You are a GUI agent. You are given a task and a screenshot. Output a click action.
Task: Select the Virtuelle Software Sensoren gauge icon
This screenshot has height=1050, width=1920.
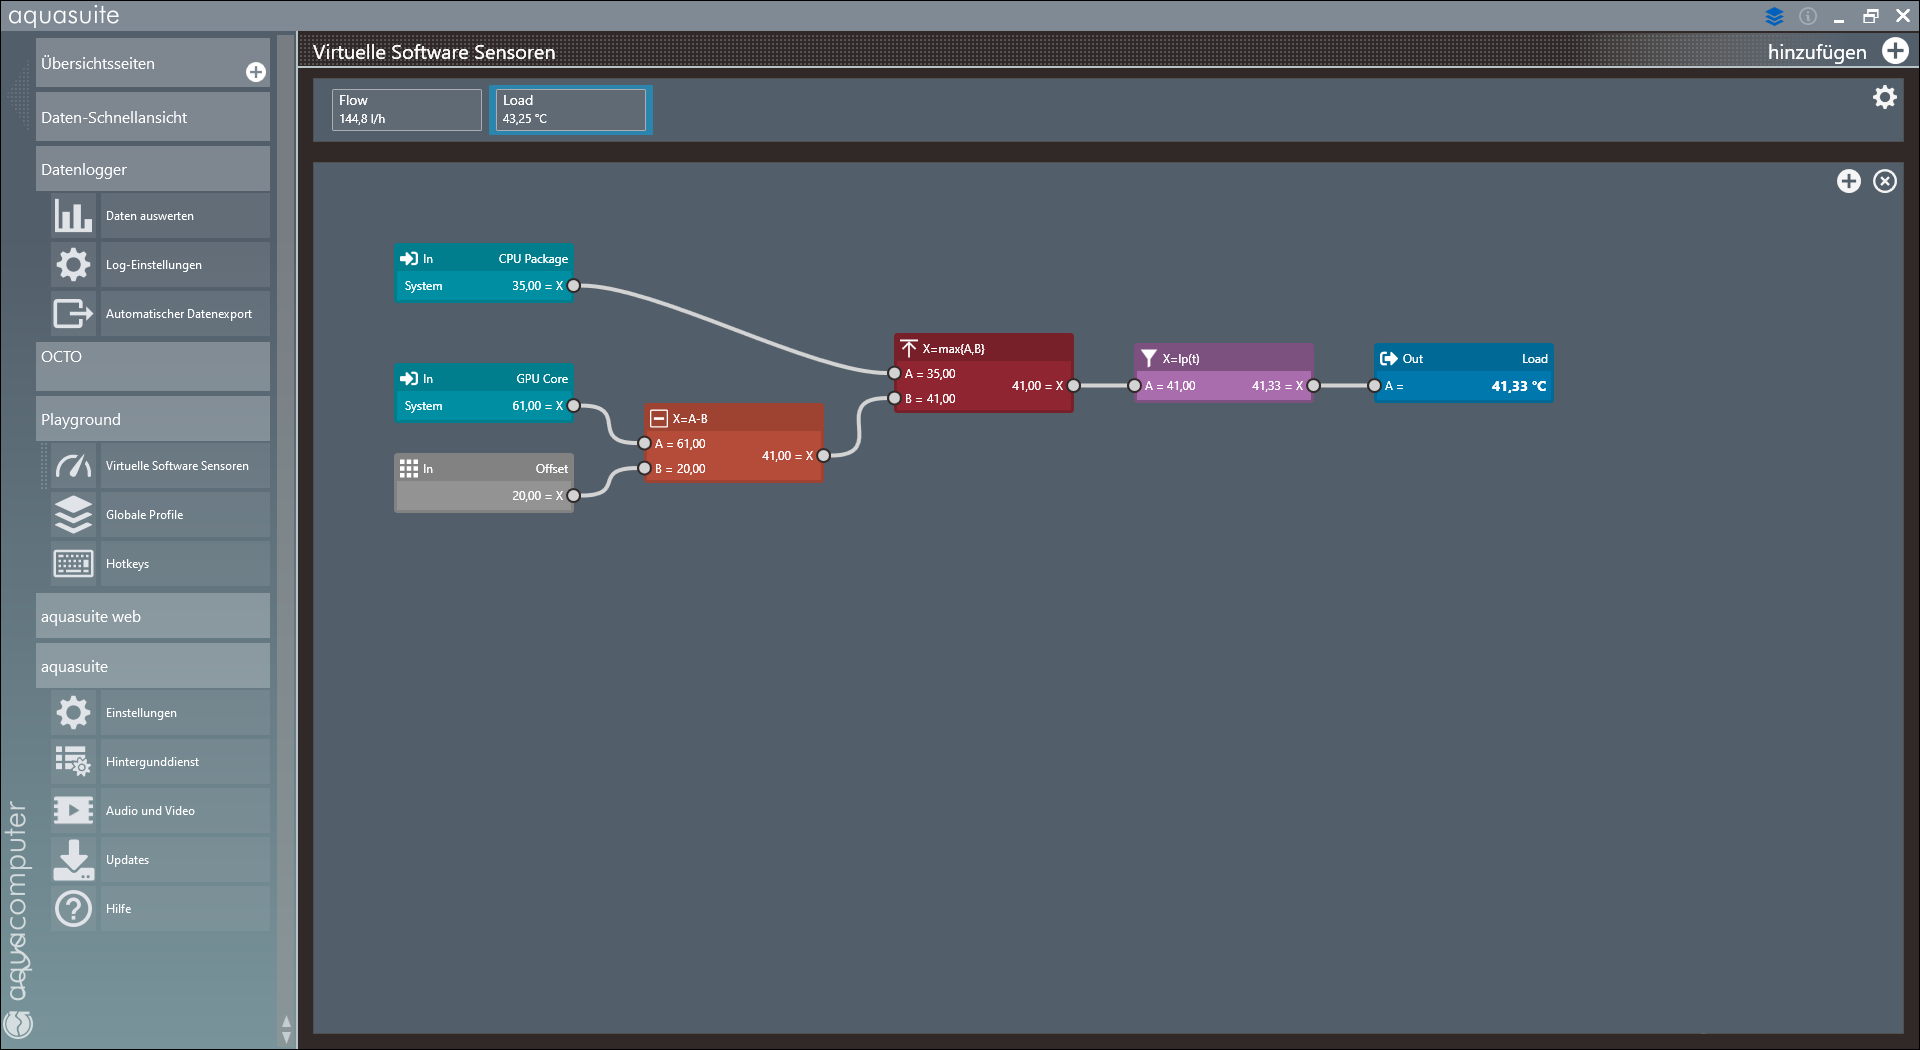tap(73, 466)
